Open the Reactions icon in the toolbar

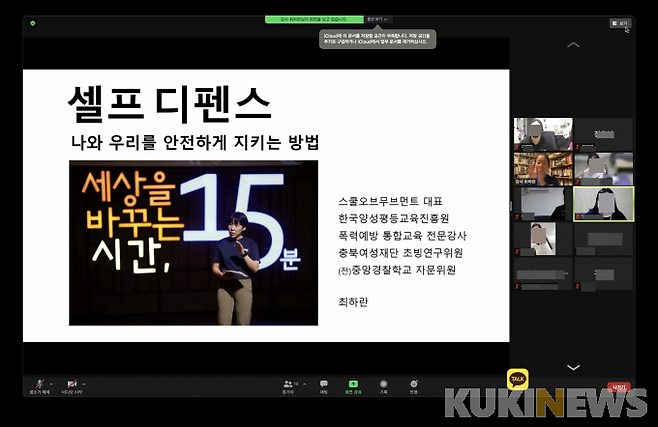(x=414, y=384)
